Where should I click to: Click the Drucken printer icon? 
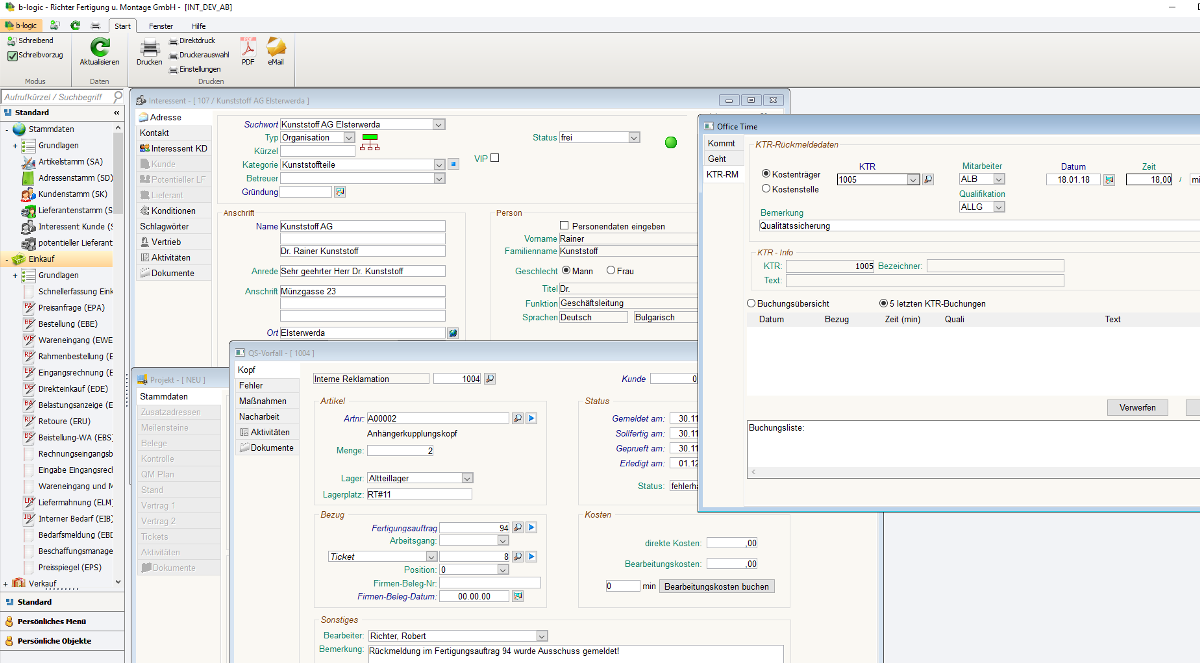click(x=149, y=46)
